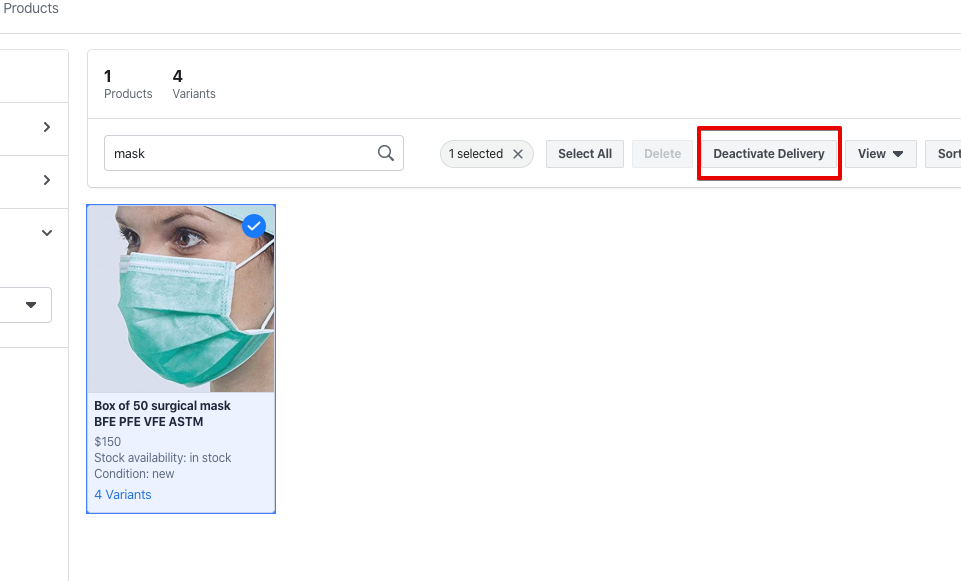961x581 pixels.
Task: Click the surgical mask product thumbnail
Action: (181, 299)
